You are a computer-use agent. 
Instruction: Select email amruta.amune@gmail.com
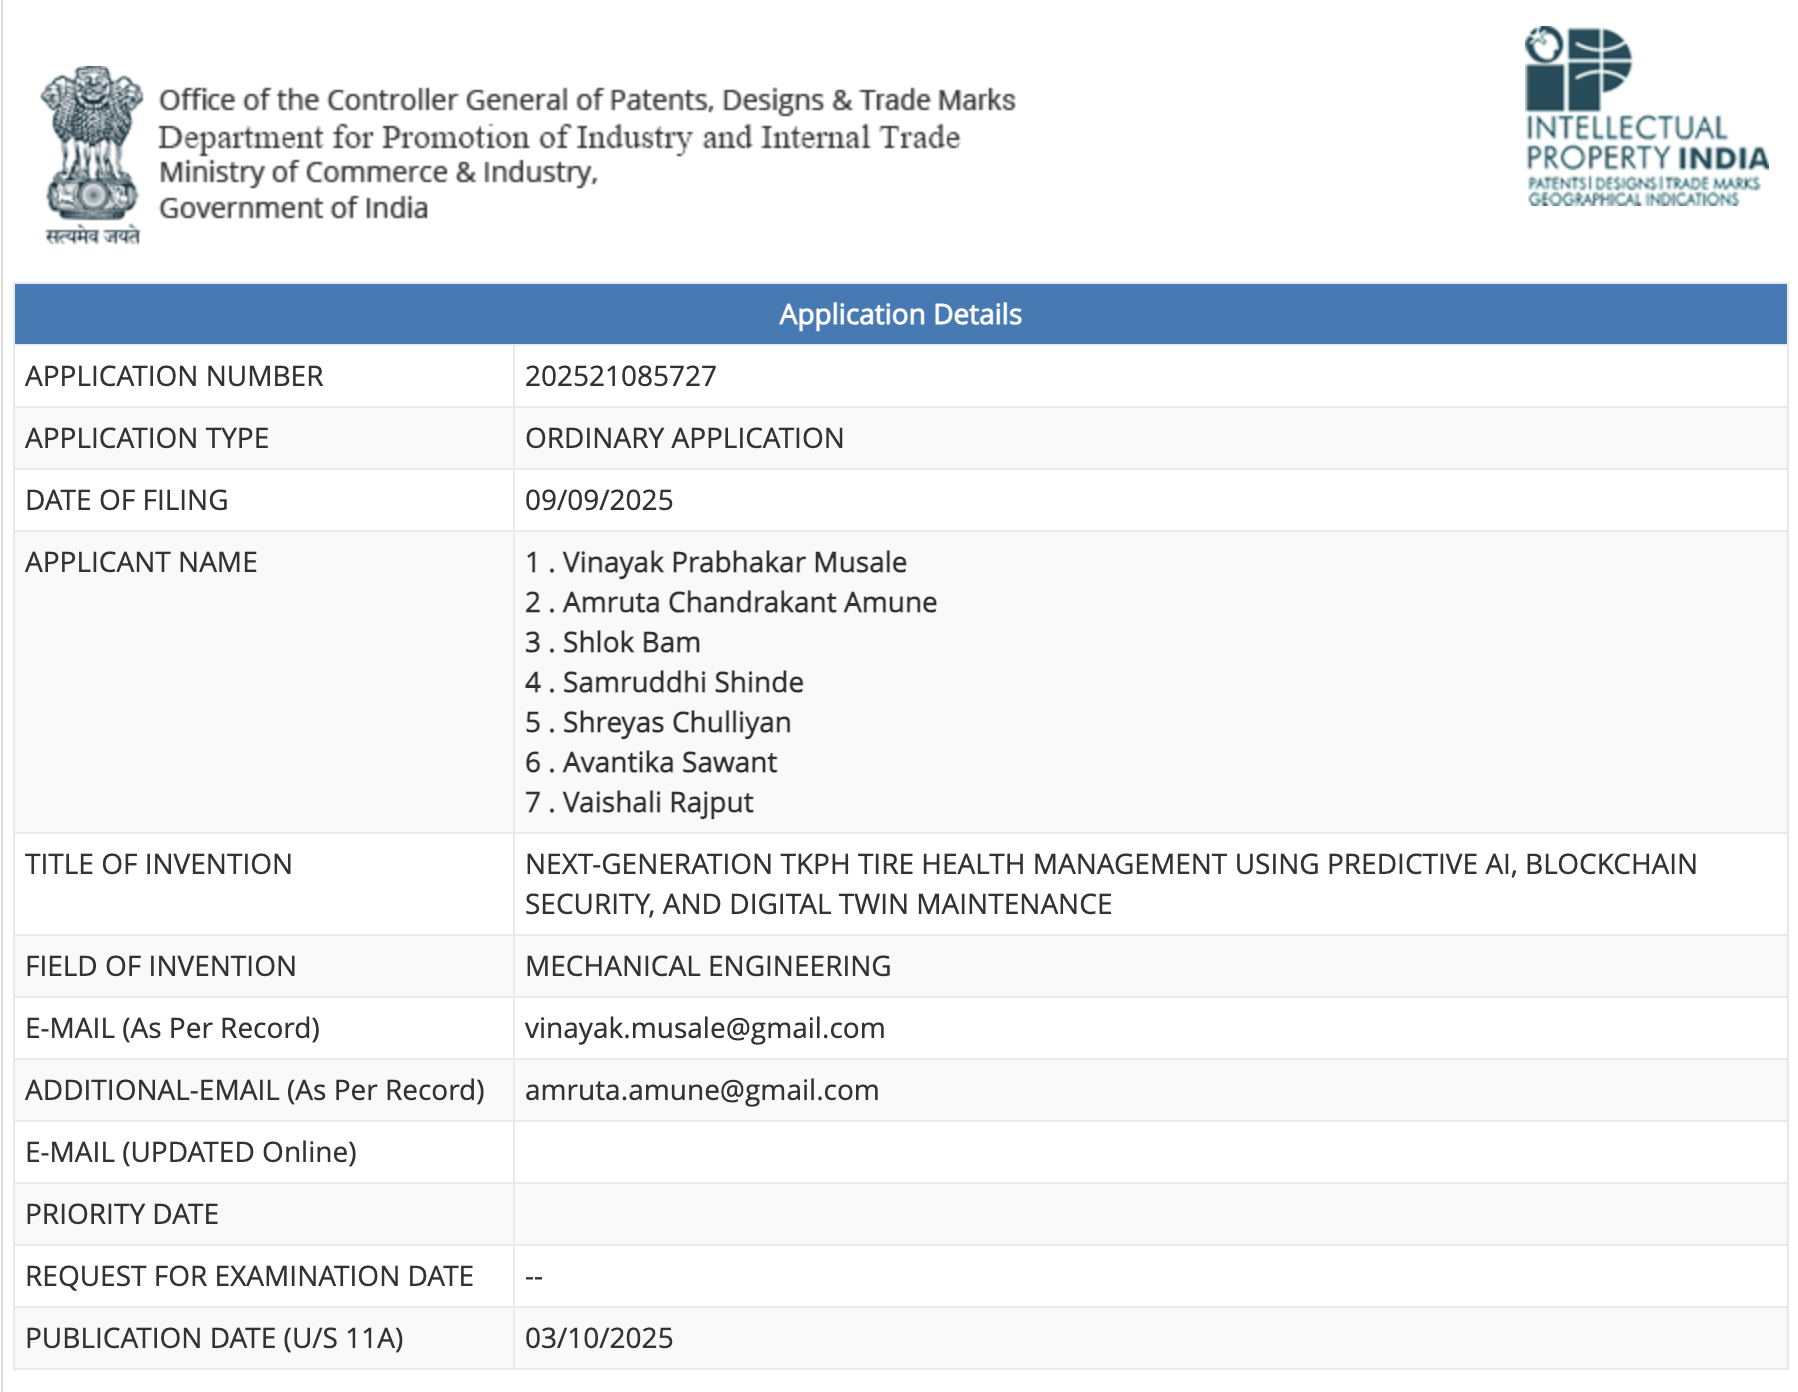pos(702,1090)
